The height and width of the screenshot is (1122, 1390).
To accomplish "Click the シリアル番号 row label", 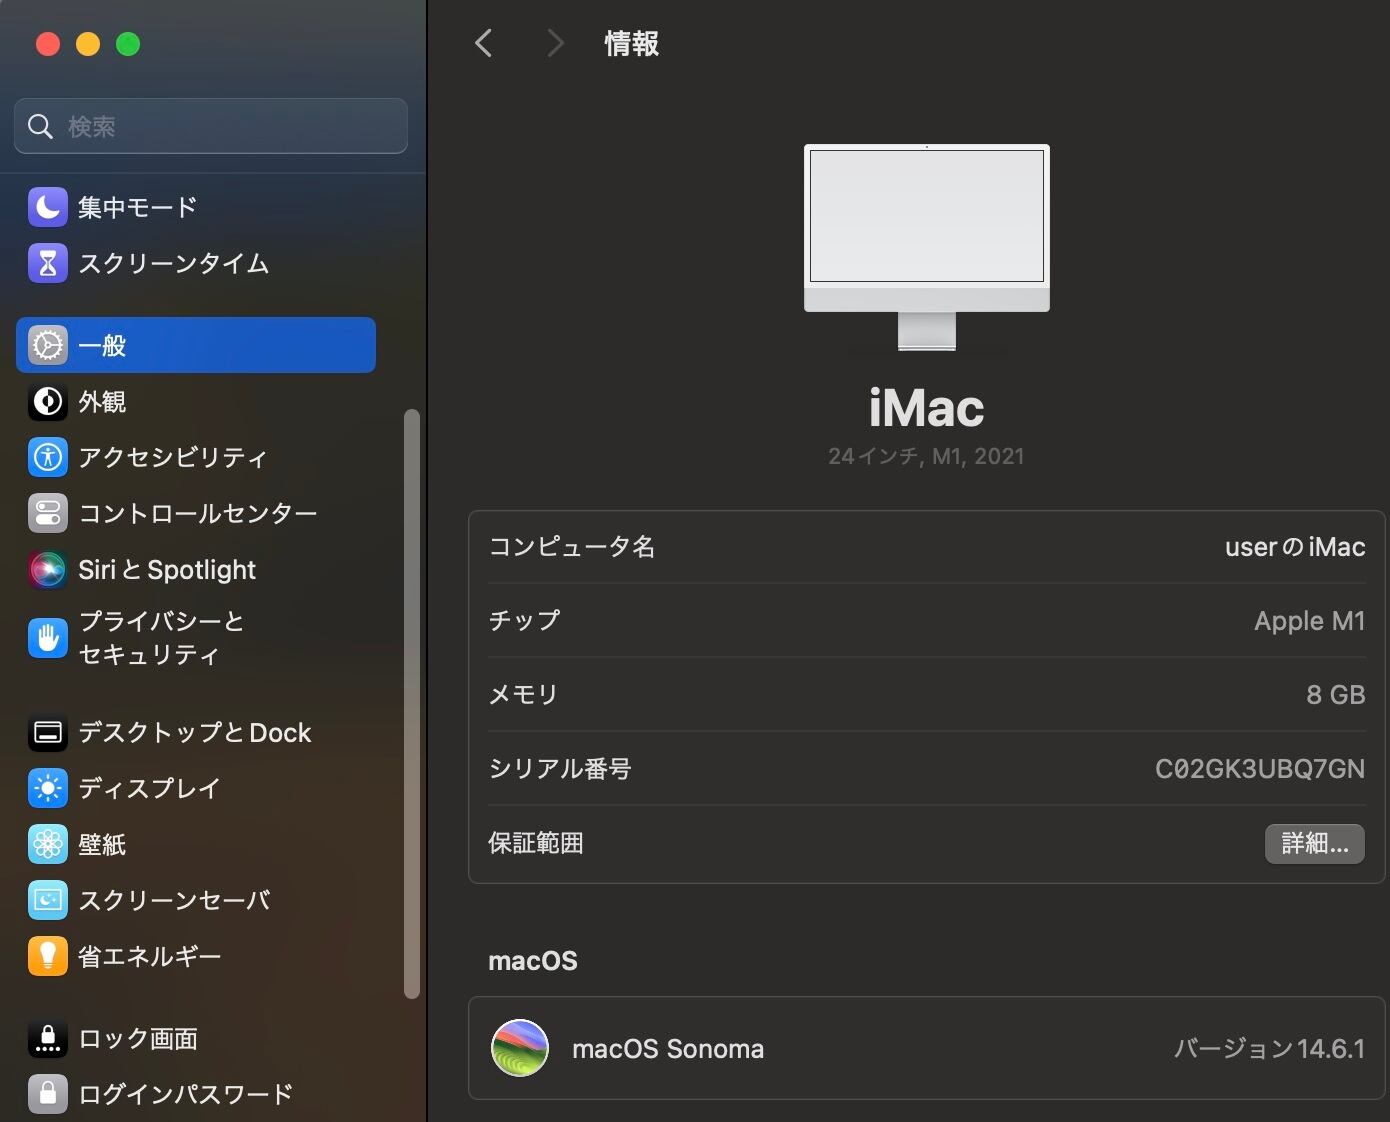I will [x=560, y=769].
